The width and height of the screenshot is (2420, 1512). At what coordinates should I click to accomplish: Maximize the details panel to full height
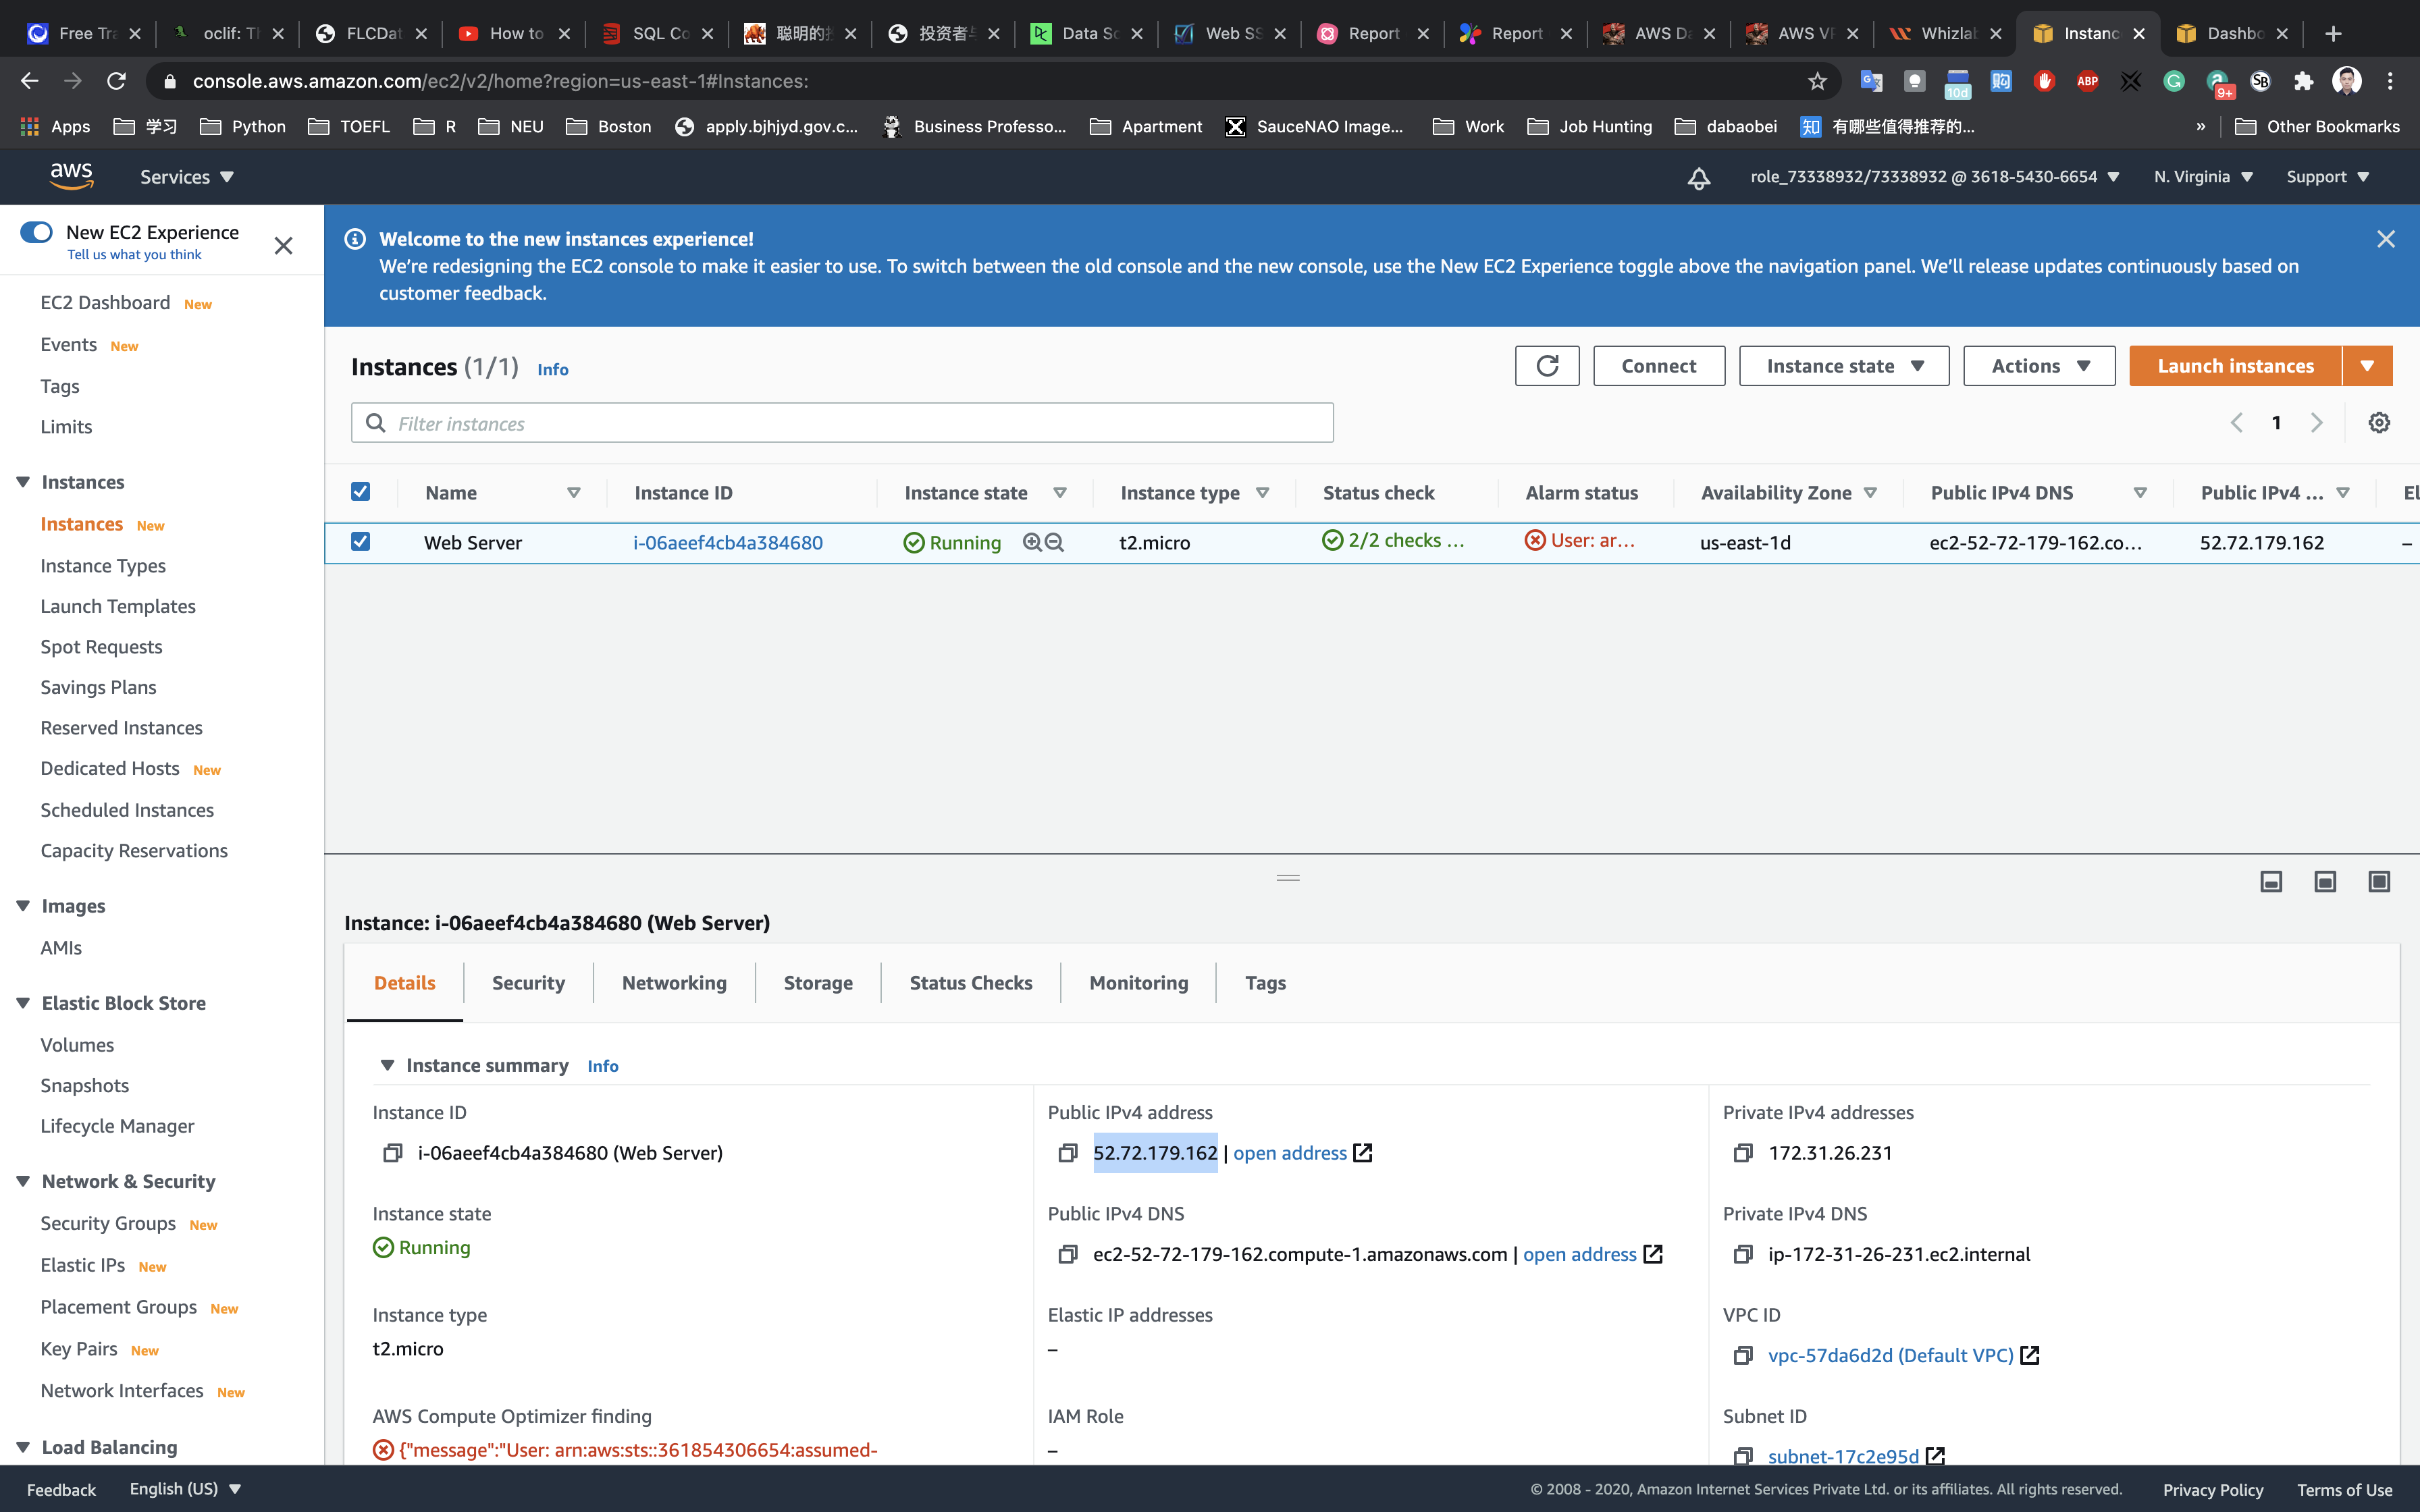[2379, 881]
